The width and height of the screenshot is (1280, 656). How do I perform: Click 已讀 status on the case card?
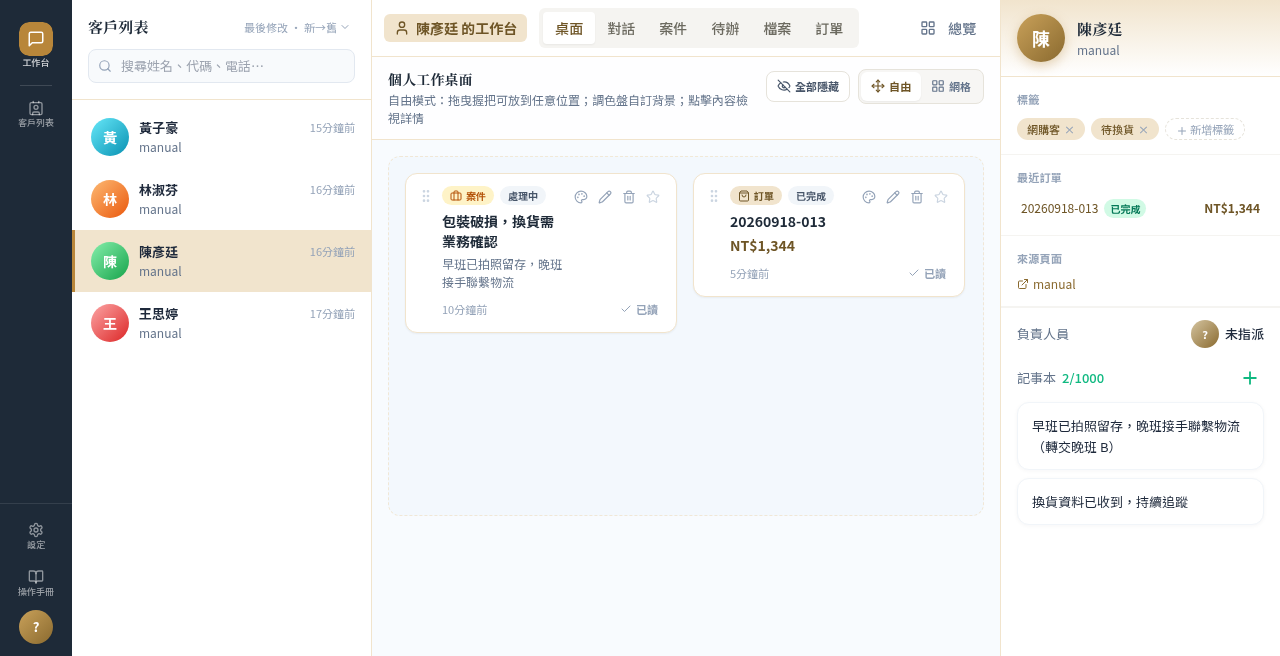point(639,310)
